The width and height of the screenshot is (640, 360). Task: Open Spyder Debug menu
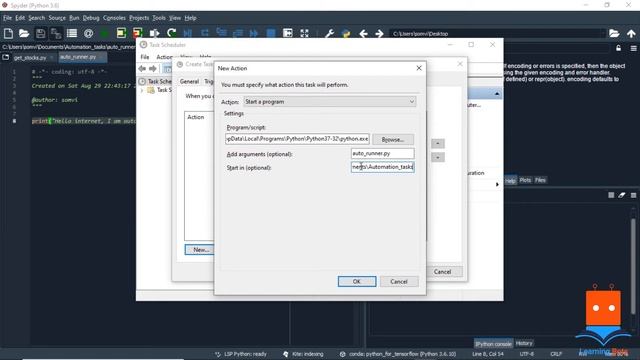91,18
